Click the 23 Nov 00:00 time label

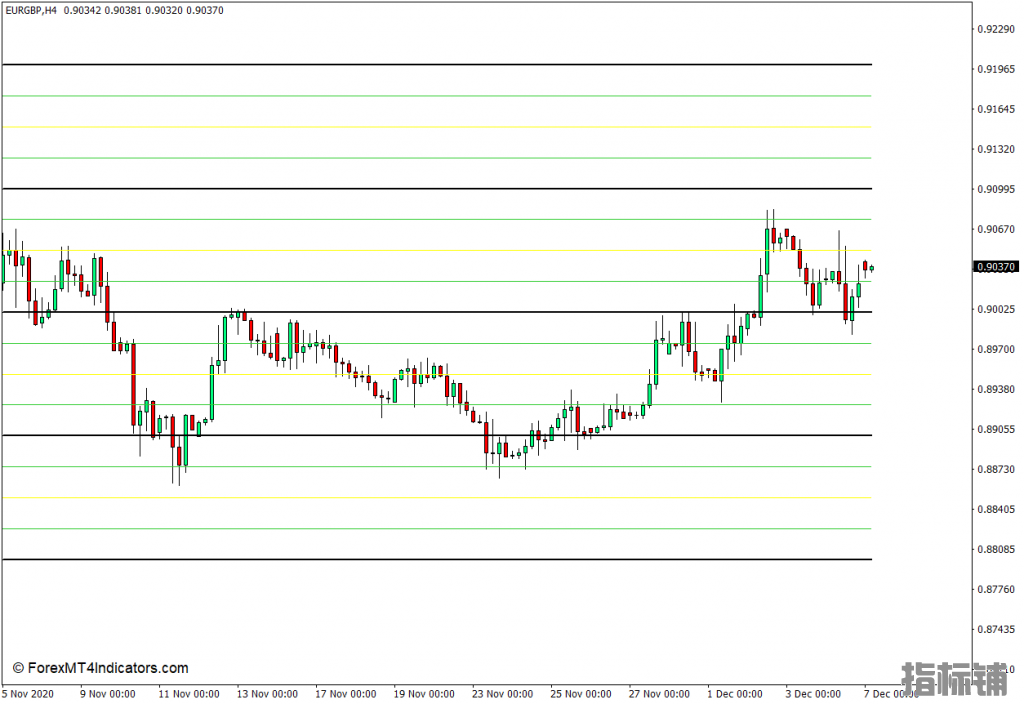pos(502,694)
